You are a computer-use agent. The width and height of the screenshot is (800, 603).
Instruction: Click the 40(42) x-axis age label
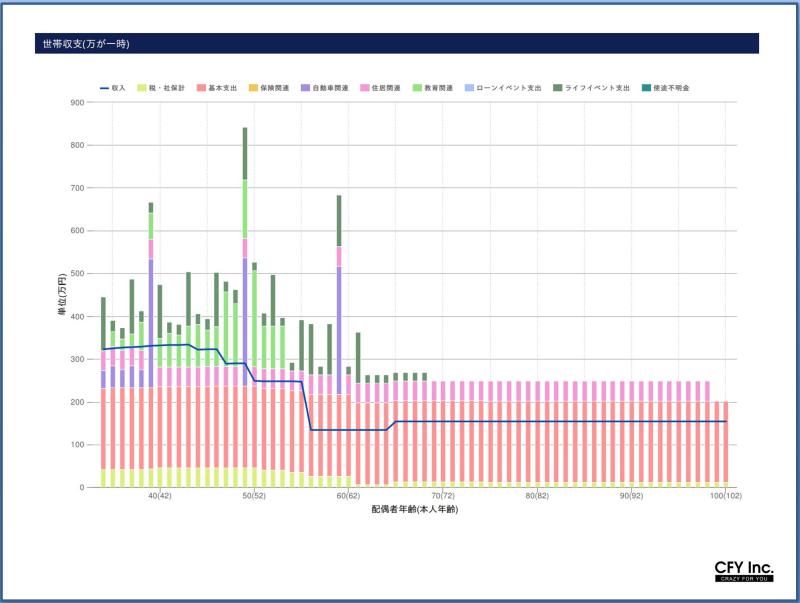158,496
